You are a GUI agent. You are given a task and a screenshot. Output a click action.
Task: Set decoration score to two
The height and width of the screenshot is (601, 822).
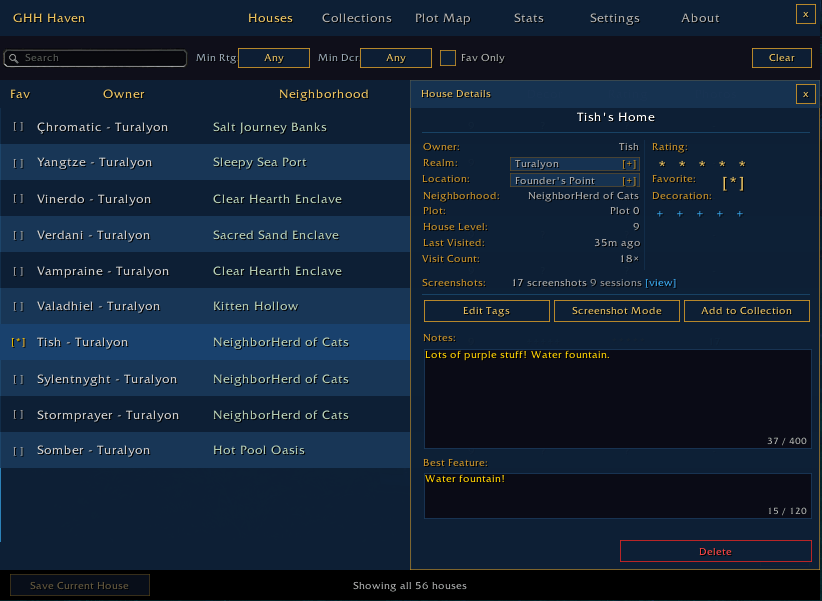(679, 214)
